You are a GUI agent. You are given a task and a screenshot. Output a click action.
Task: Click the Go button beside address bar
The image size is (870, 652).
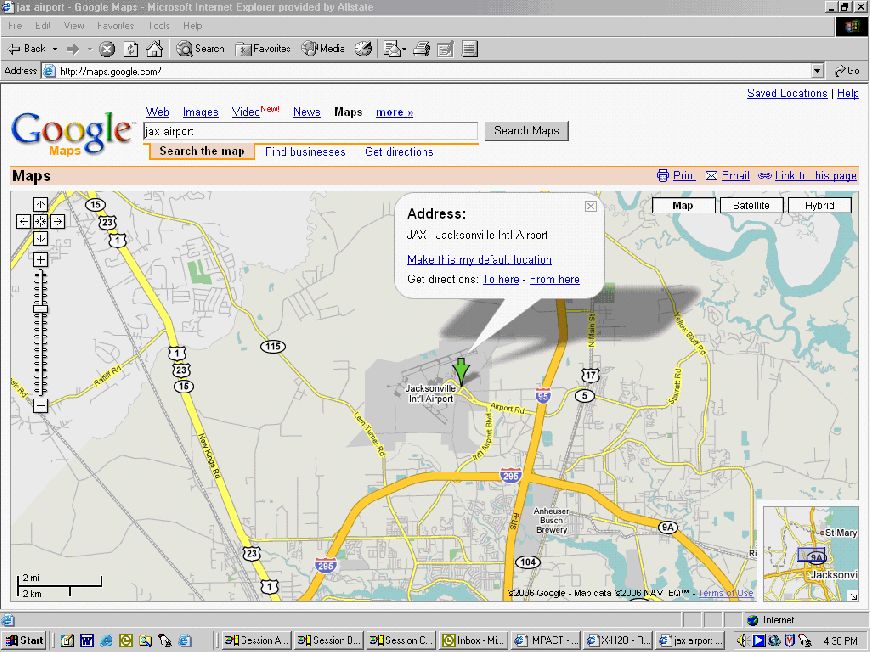(x=847, y=71)
